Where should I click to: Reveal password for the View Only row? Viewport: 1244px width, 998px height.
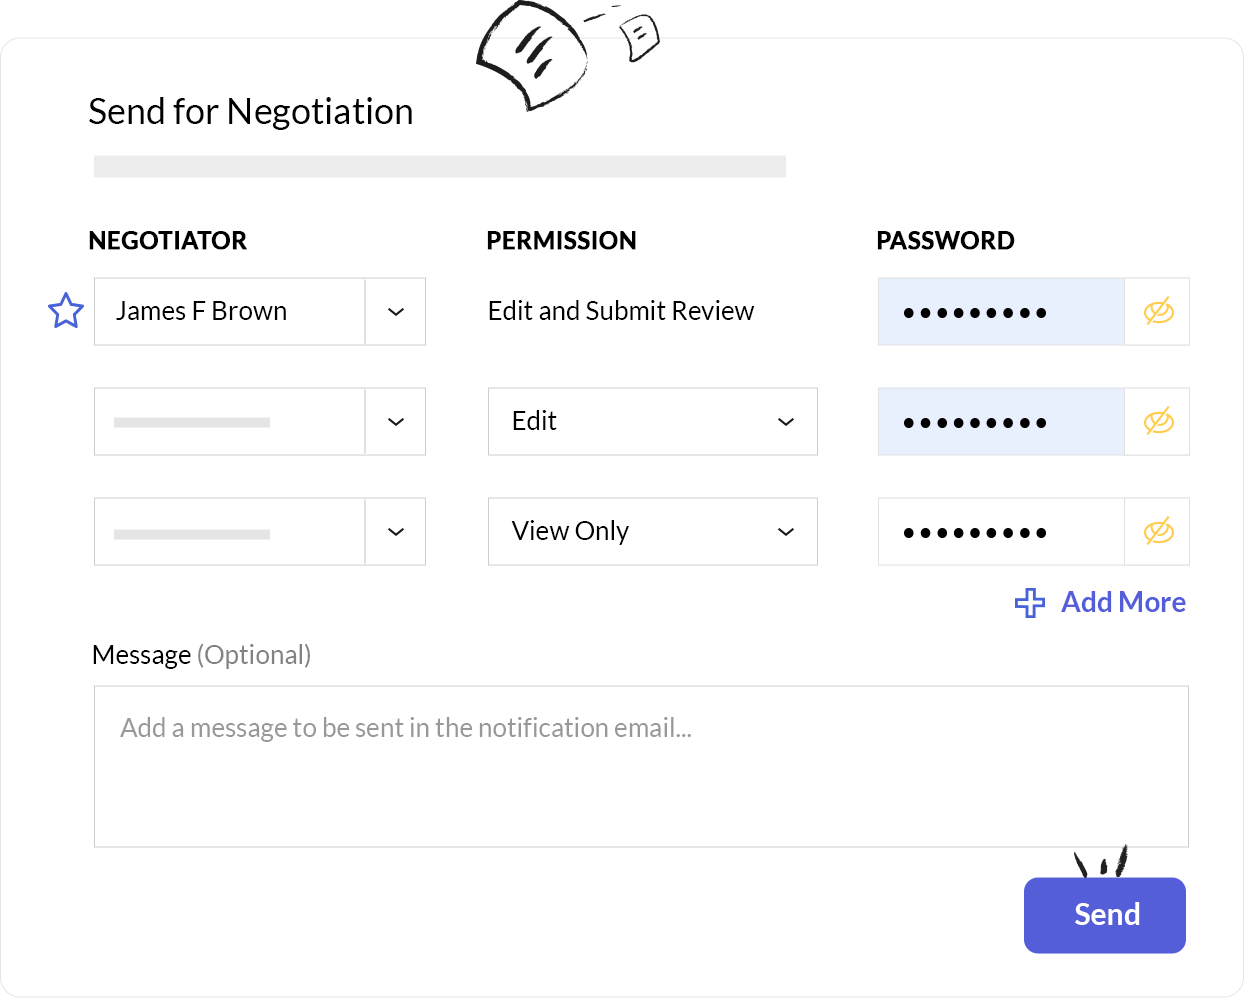[1158, 532]
